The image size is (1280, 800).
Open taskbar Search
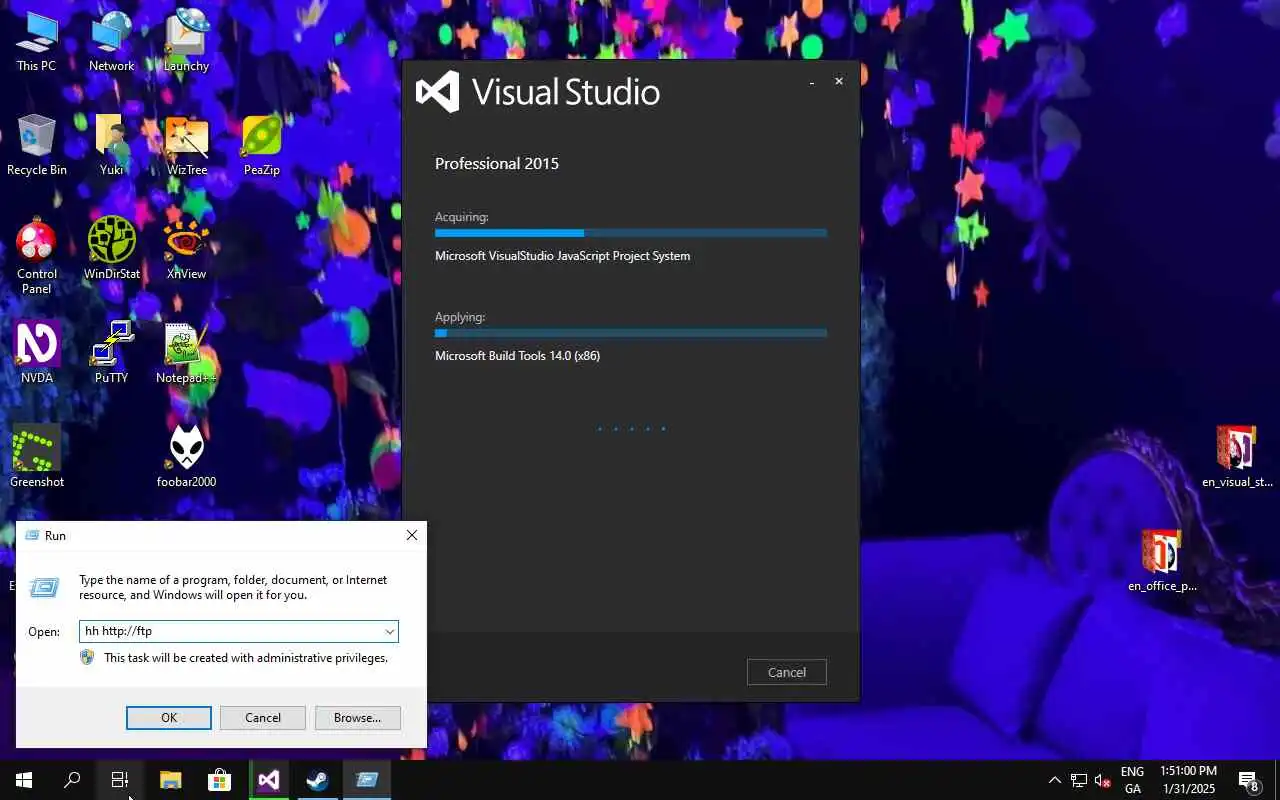pyautogui.click(x=72, y=780)
